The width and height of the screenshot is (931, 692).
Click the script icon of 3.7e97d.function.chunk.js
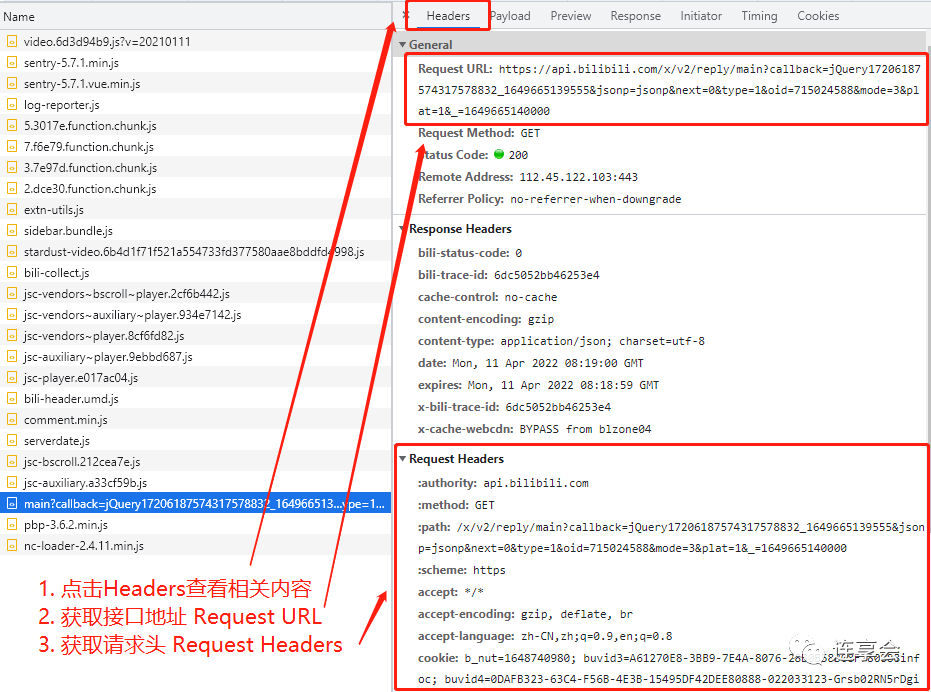(11, 168)
